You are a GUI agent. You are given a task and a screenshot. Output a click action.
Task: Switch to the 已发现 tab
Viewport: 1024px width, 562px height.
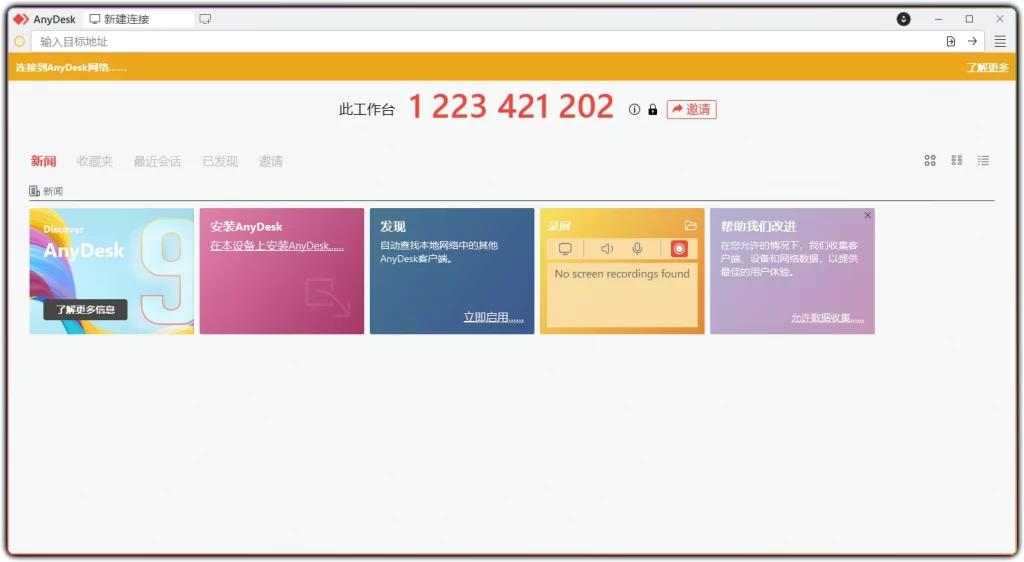pyautogui.click(x=220, y=161)
